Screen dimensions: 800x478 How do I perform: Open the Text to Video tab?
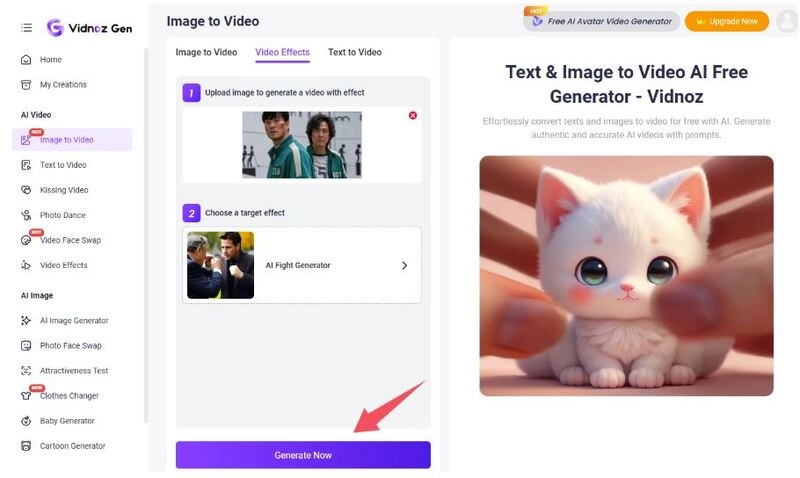(x=355, y=52)
